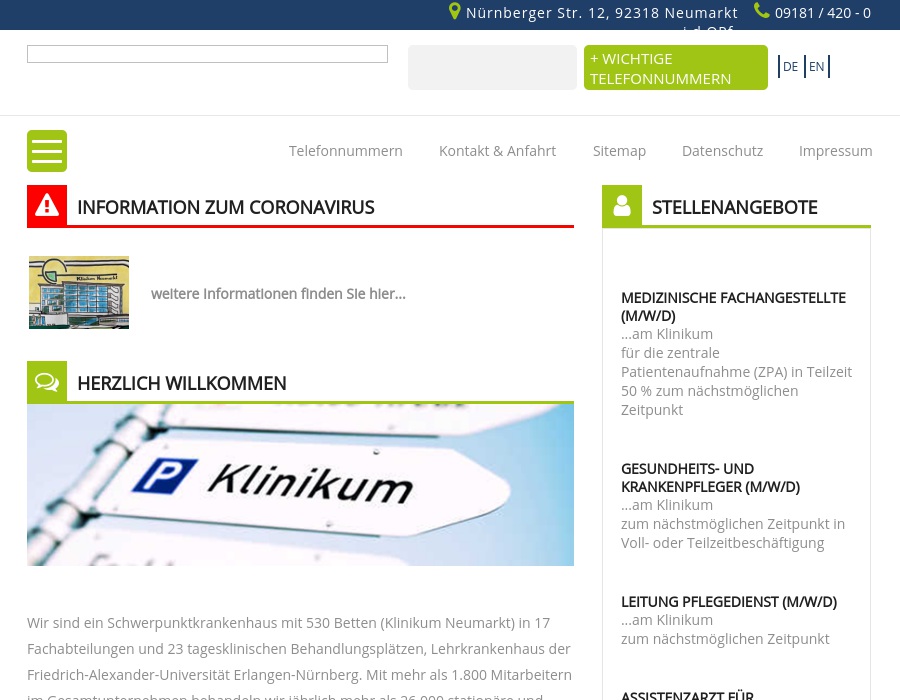Open the Impressum page

835,150
